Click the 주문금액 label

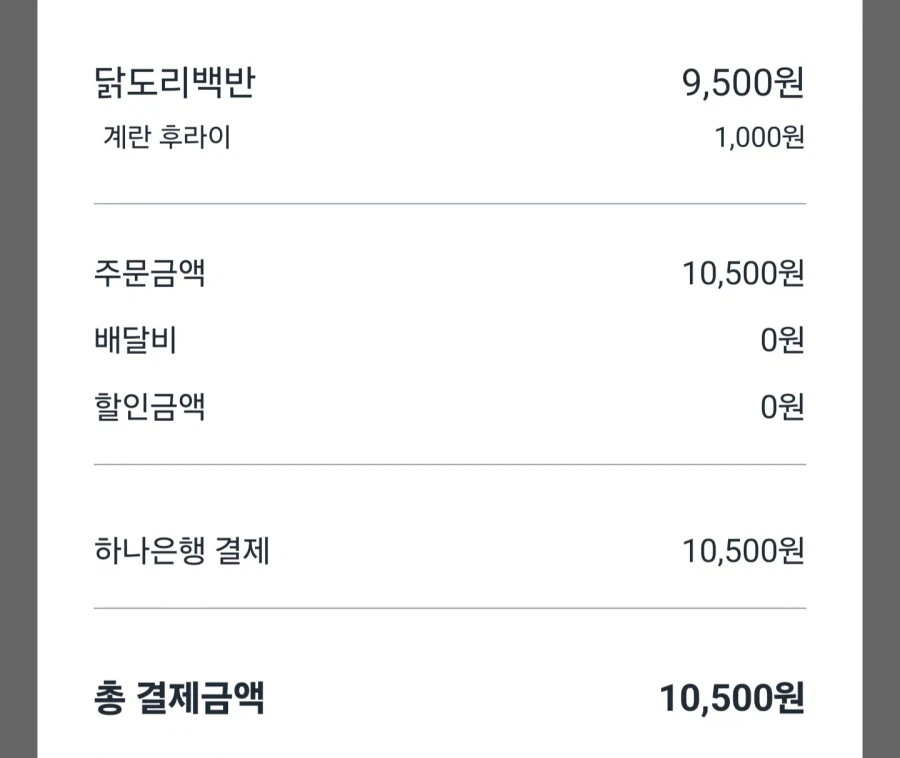click(x=150, y=273)
